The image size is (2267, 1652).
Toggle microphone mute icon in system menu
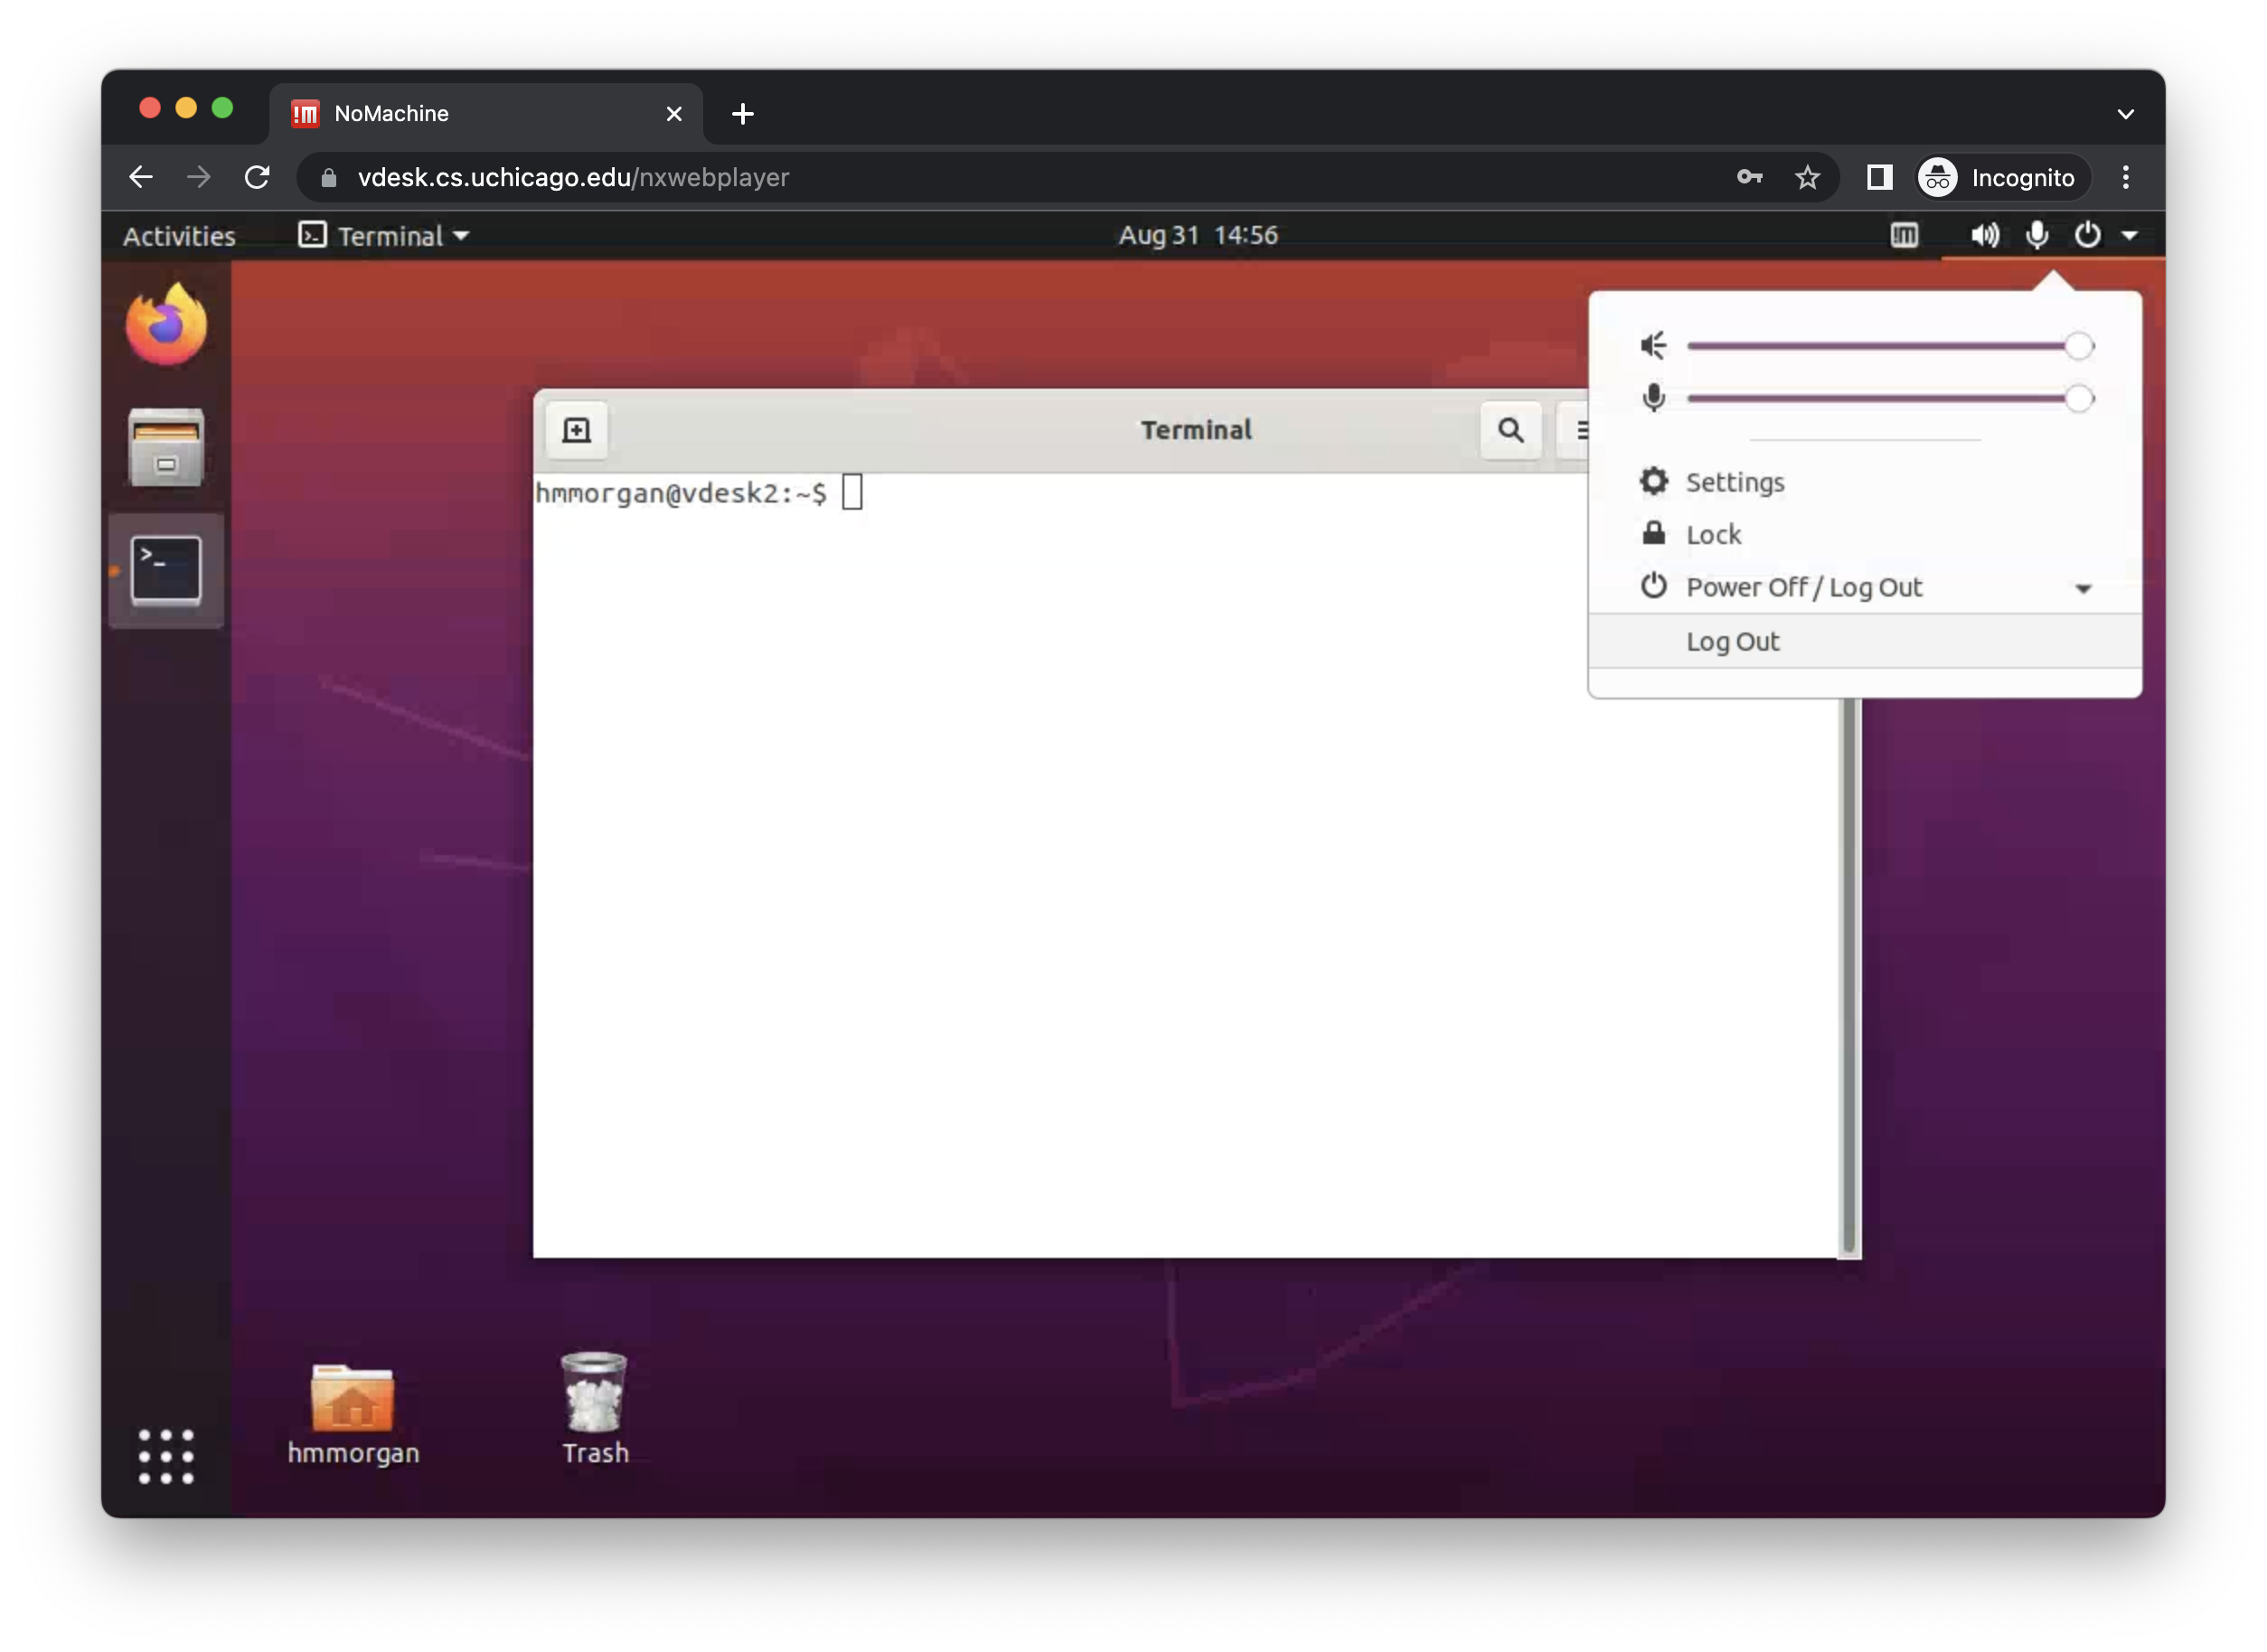1653,398
